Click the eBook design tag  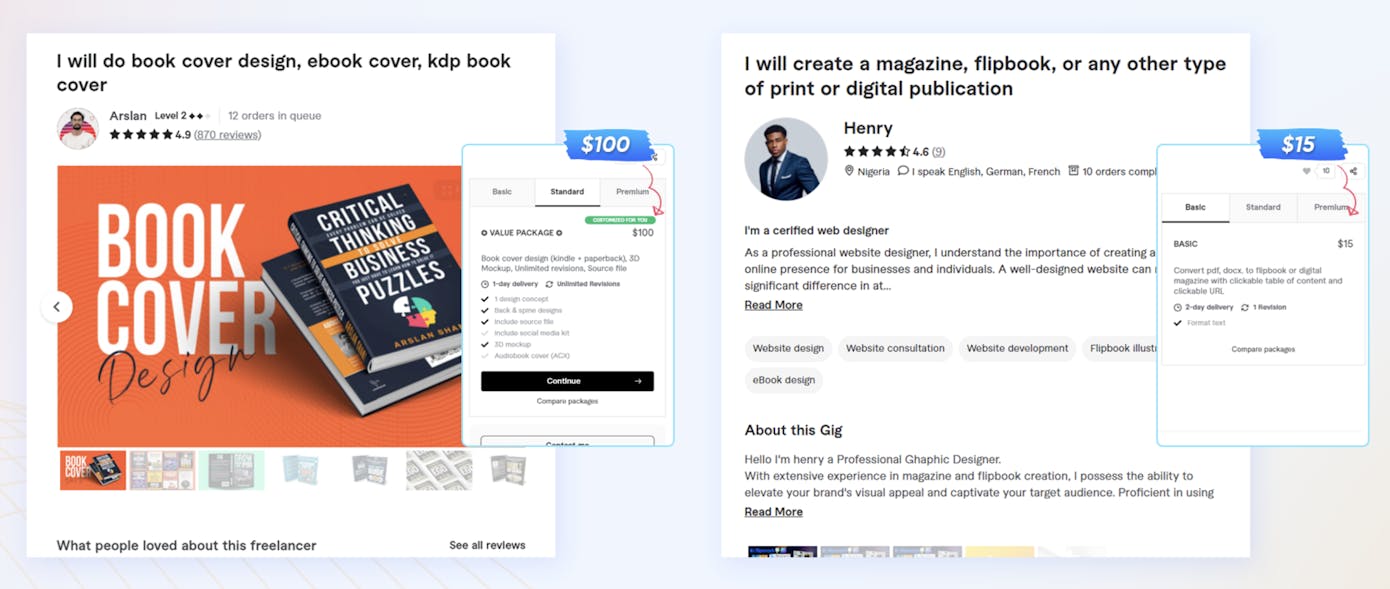pos(784,380)
